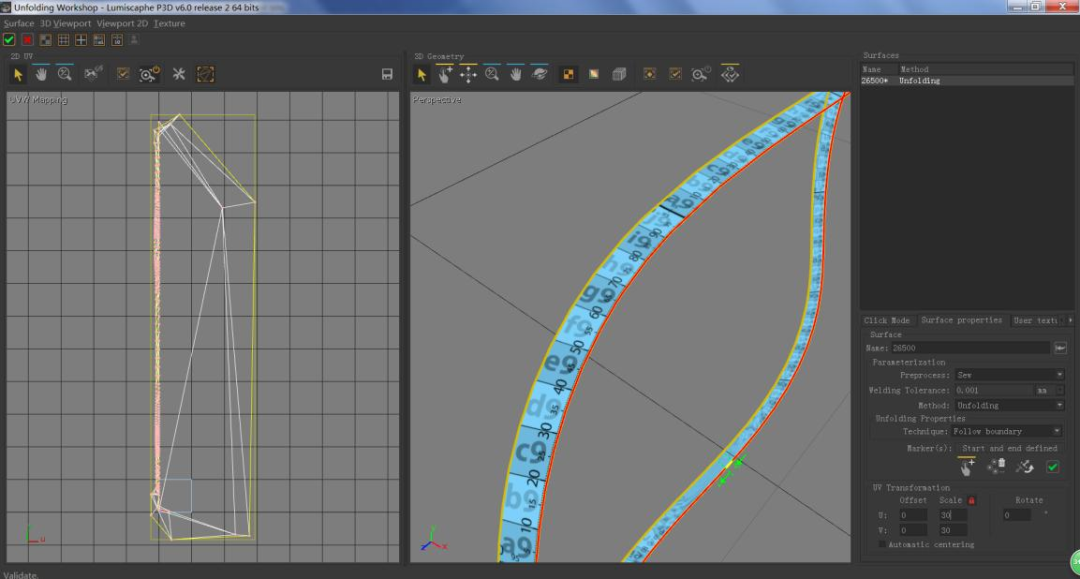Click the add marker hand icon
Viewport: 1080px width, 579px height.
point(966,467)
